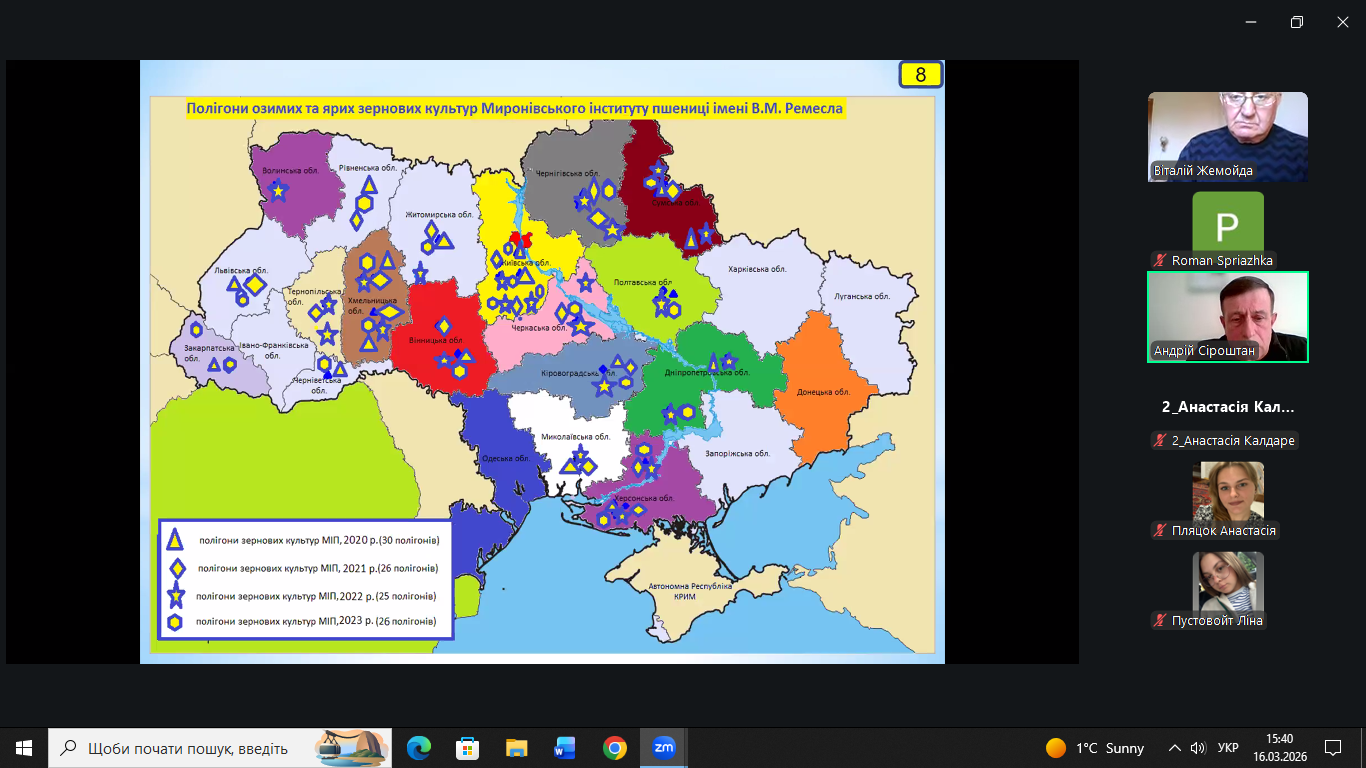The width and height of the screenshot is (1366, 768).
Task: Open the notification center icon
Action: point(1332,748)
